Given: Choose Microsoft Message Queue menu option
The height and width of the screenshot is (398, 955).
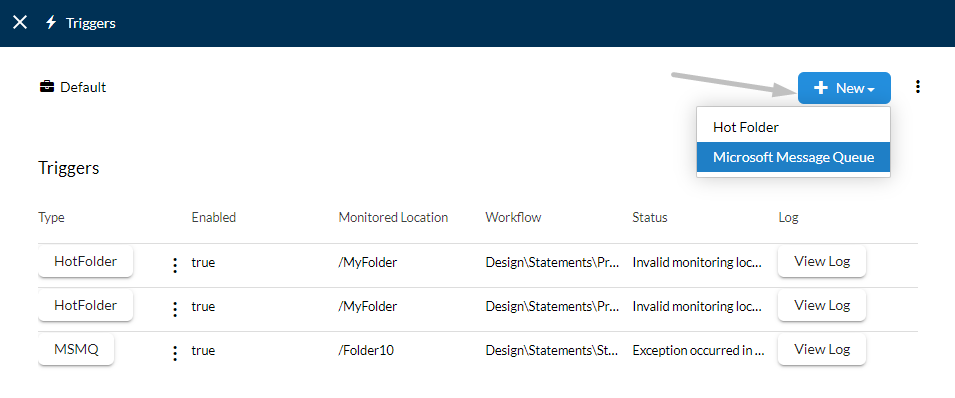Looking at the screenshot, I should [x=793, y=157].
